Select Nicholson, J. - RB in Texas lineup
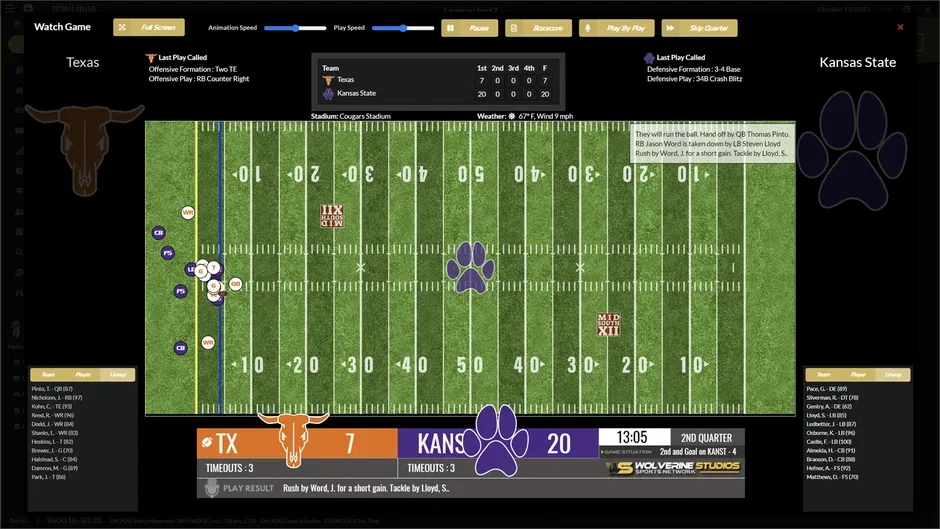 coord(57,398)
